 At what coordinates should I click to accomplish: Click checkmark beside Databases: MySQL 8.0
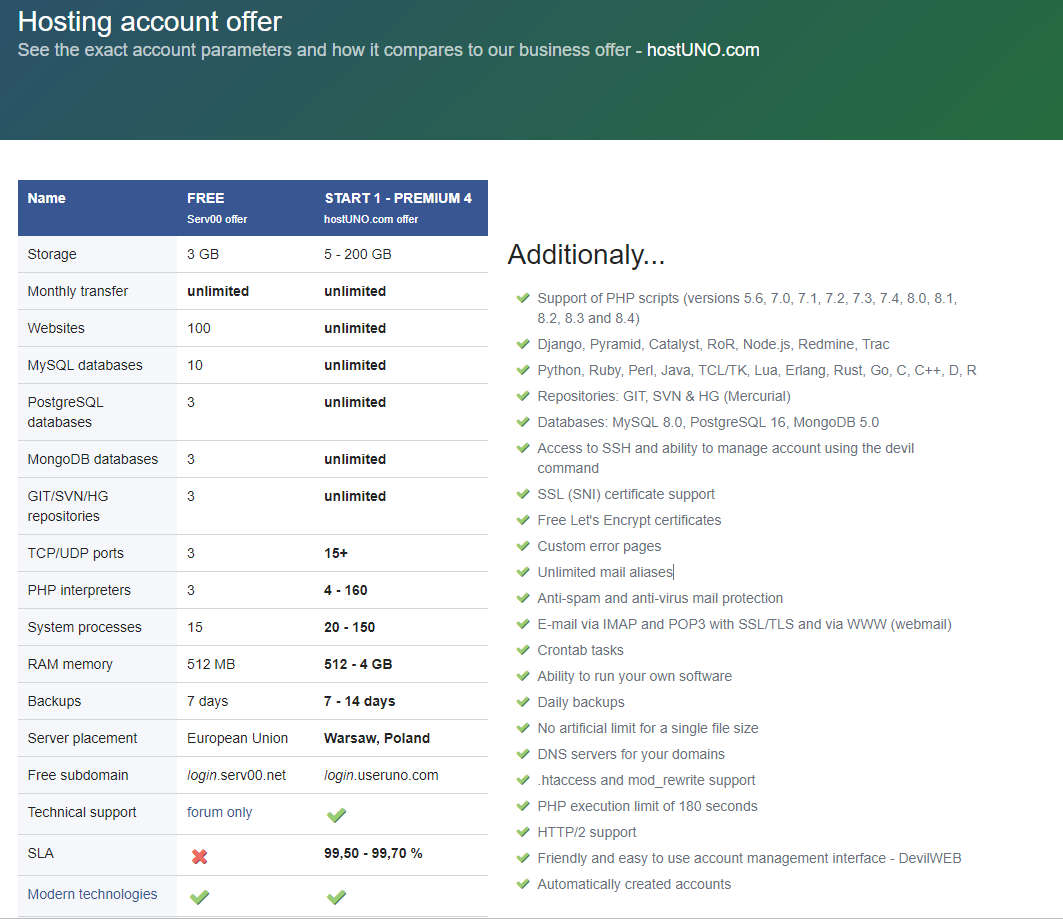click(x=523, y=422)
